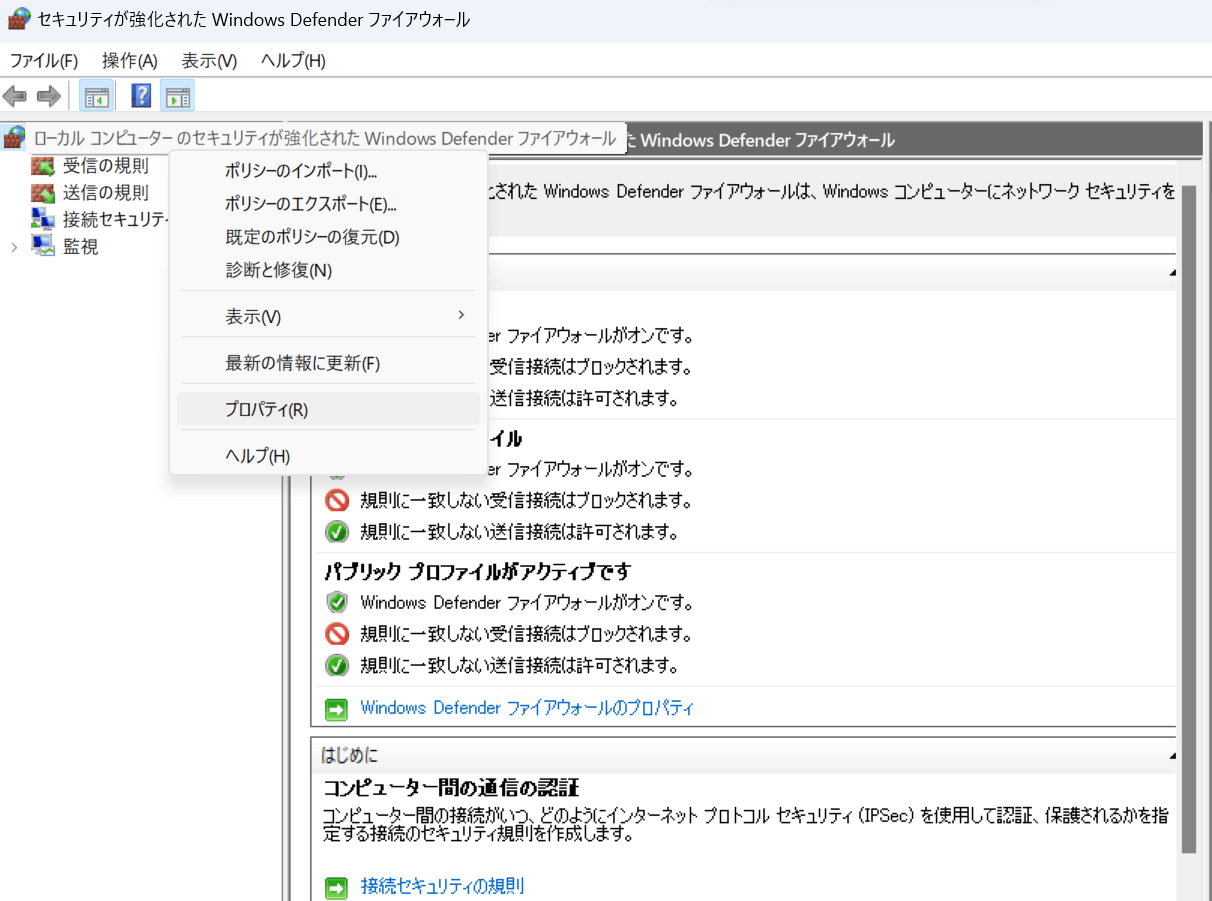Open the 操作(A) menu

click(x=130, y=60)
